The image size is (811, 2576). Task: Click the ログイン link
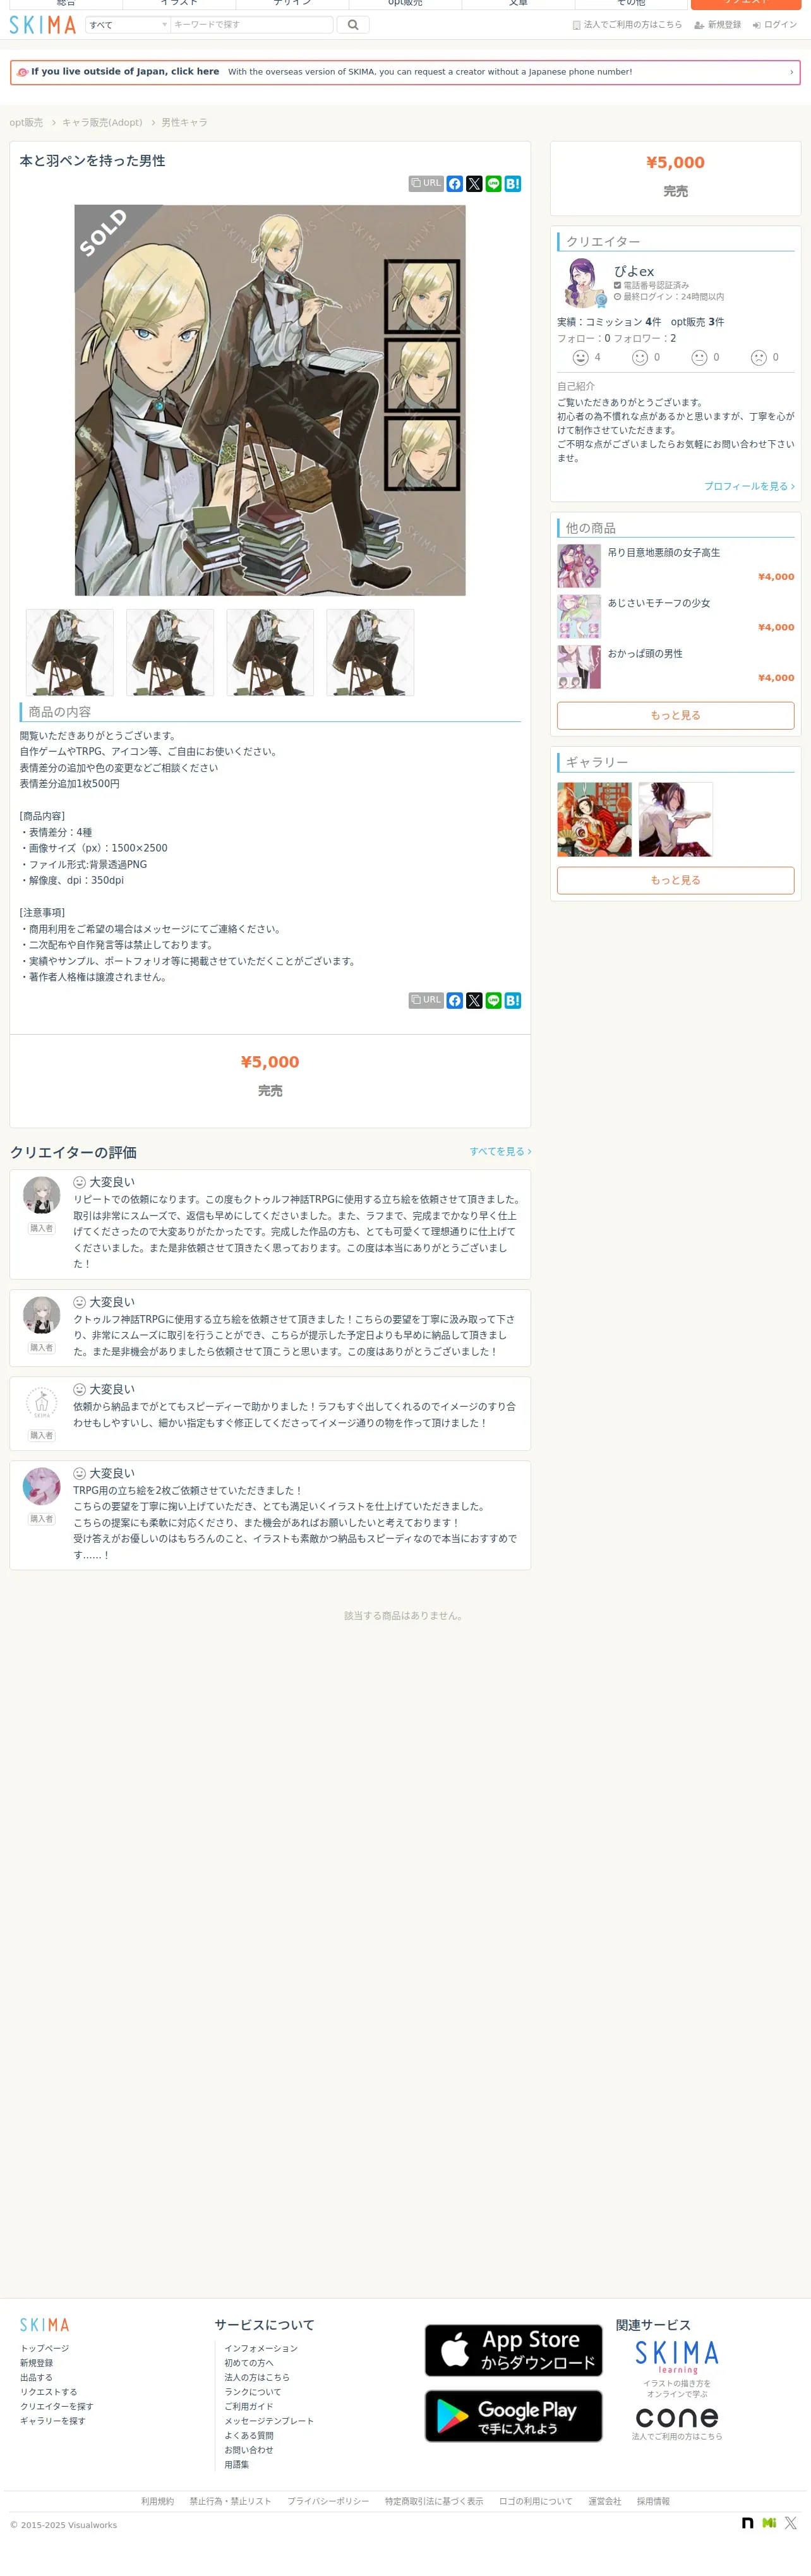[x=775, y=25]
